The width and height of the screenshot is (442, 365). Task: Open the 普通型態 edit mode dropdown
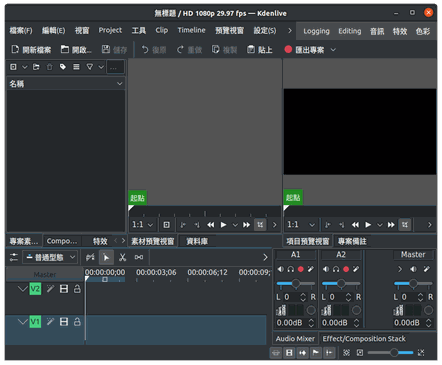pyautogui.click(x=50, y=257)
